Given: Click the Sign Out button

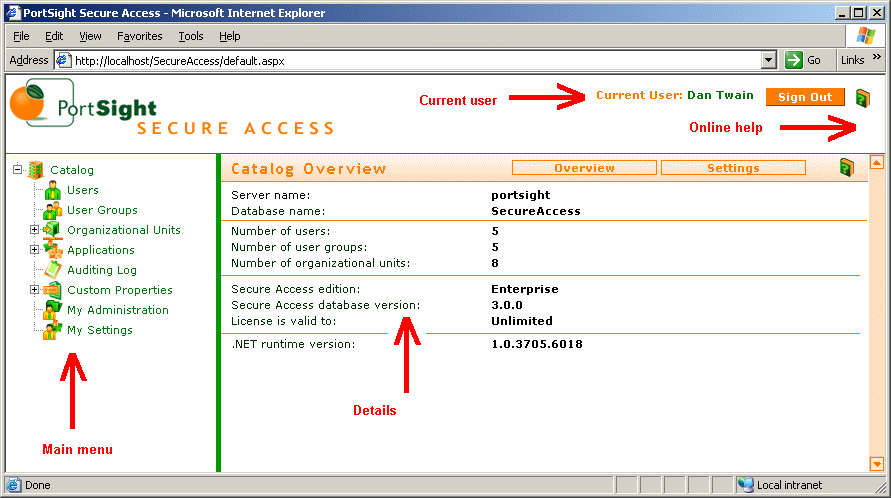Looking at the screenshot, I should (x=805, y=97).
